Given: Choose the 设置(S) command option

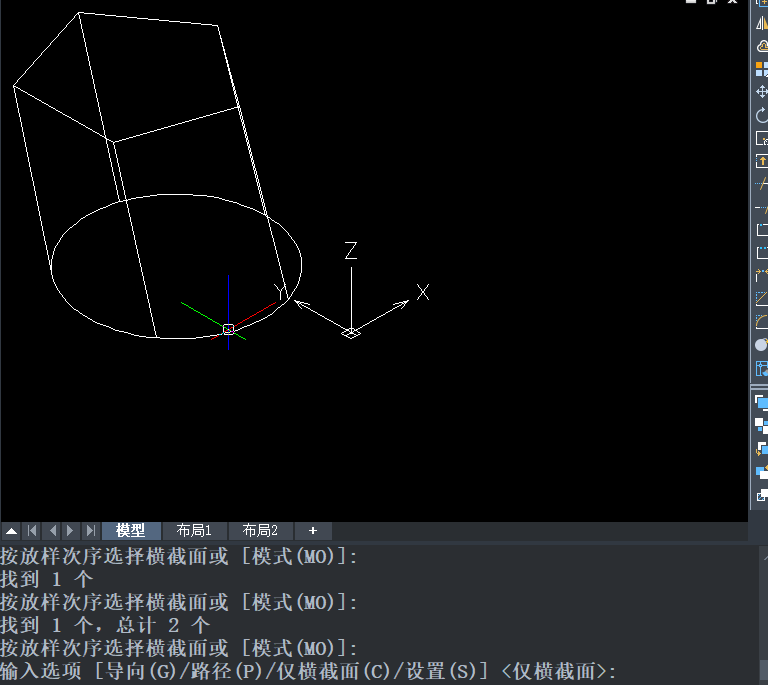Looking at the screenshot, I should click(441, 671).
